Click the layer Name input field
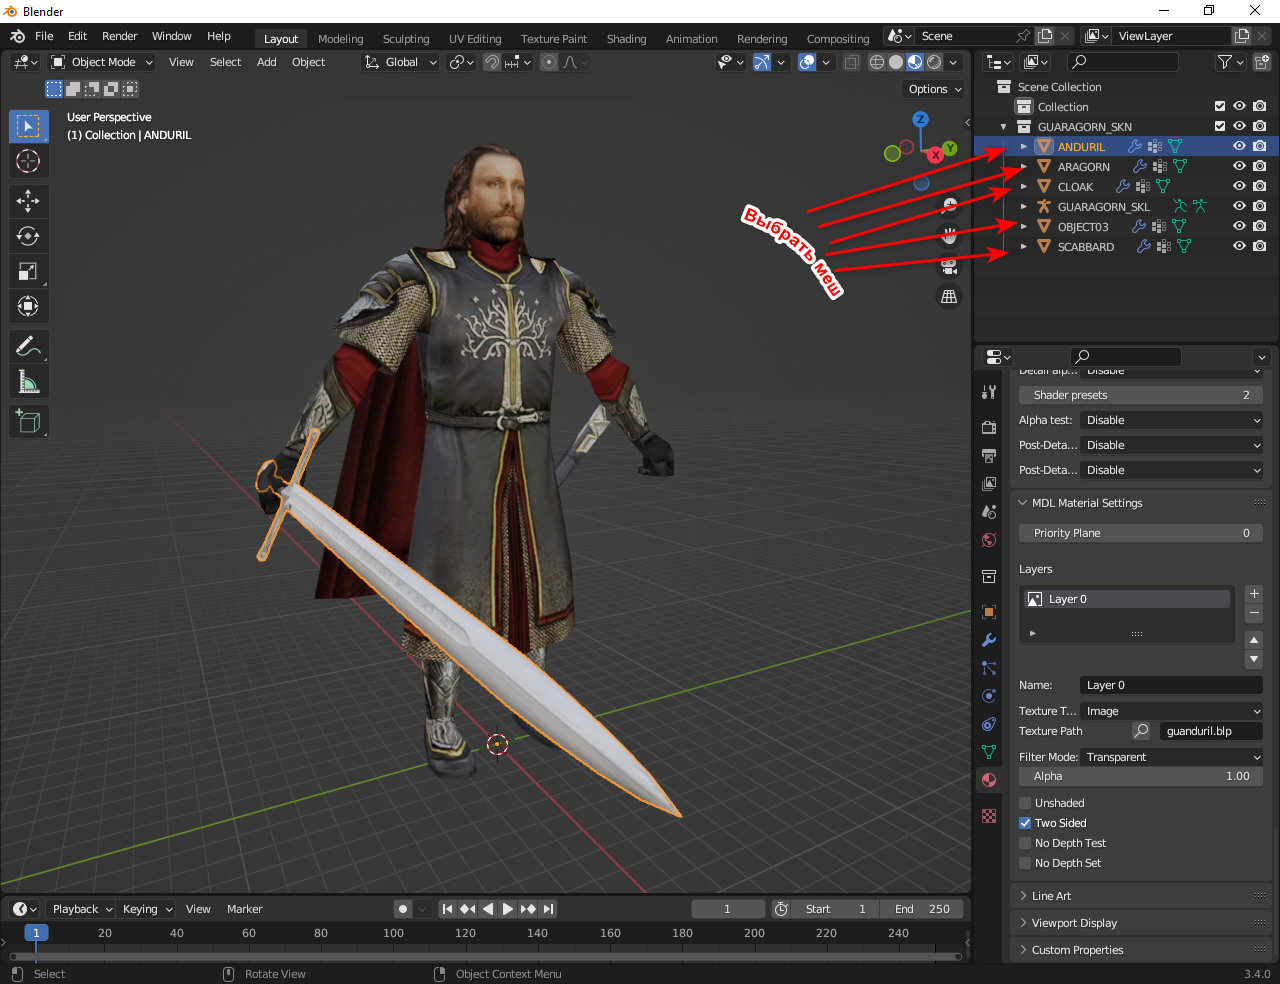1280x984 pixels. 1171,685
